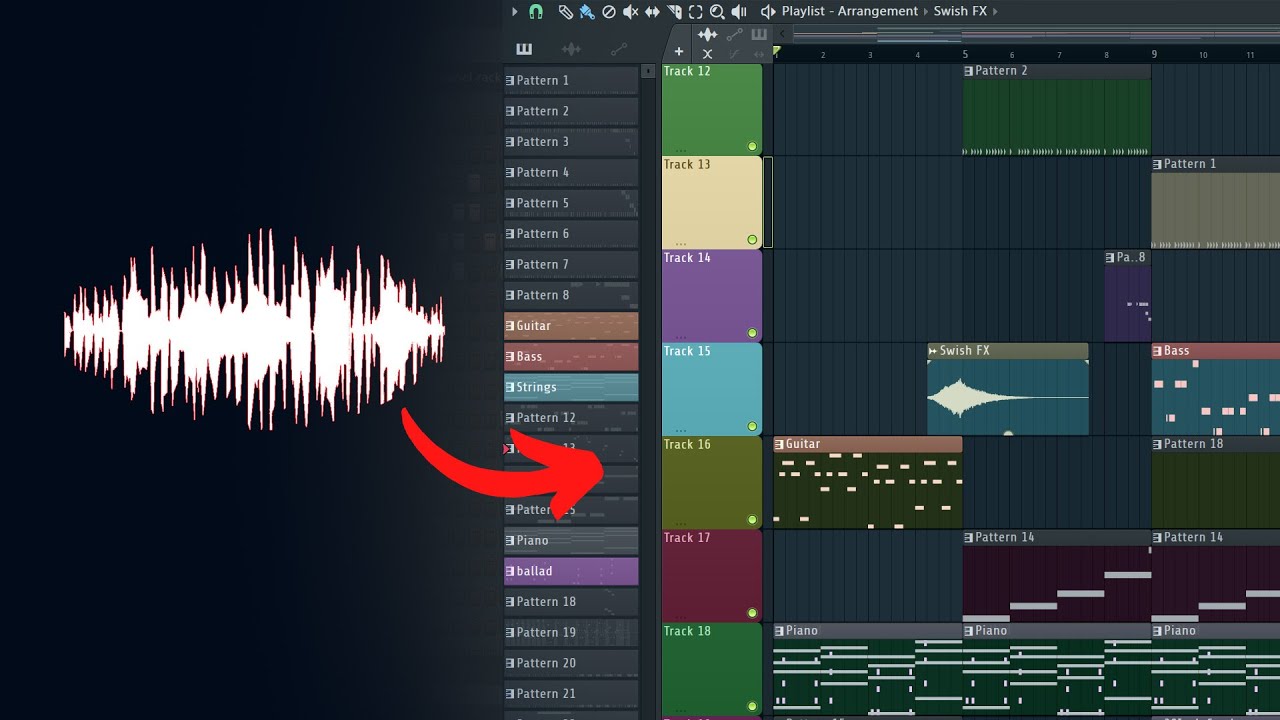Toggle automation clip focus icon
Viewport: 1280px width, 720px height.
tap(734, 35)
